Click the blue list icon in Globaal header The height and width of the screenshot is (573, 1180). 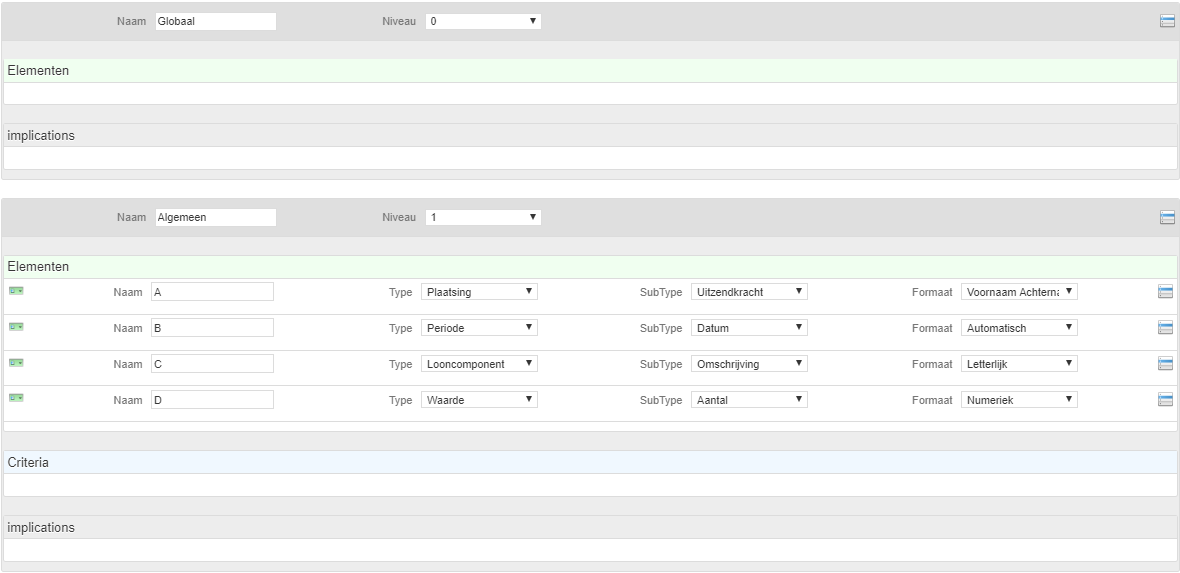coord(1167,21)
